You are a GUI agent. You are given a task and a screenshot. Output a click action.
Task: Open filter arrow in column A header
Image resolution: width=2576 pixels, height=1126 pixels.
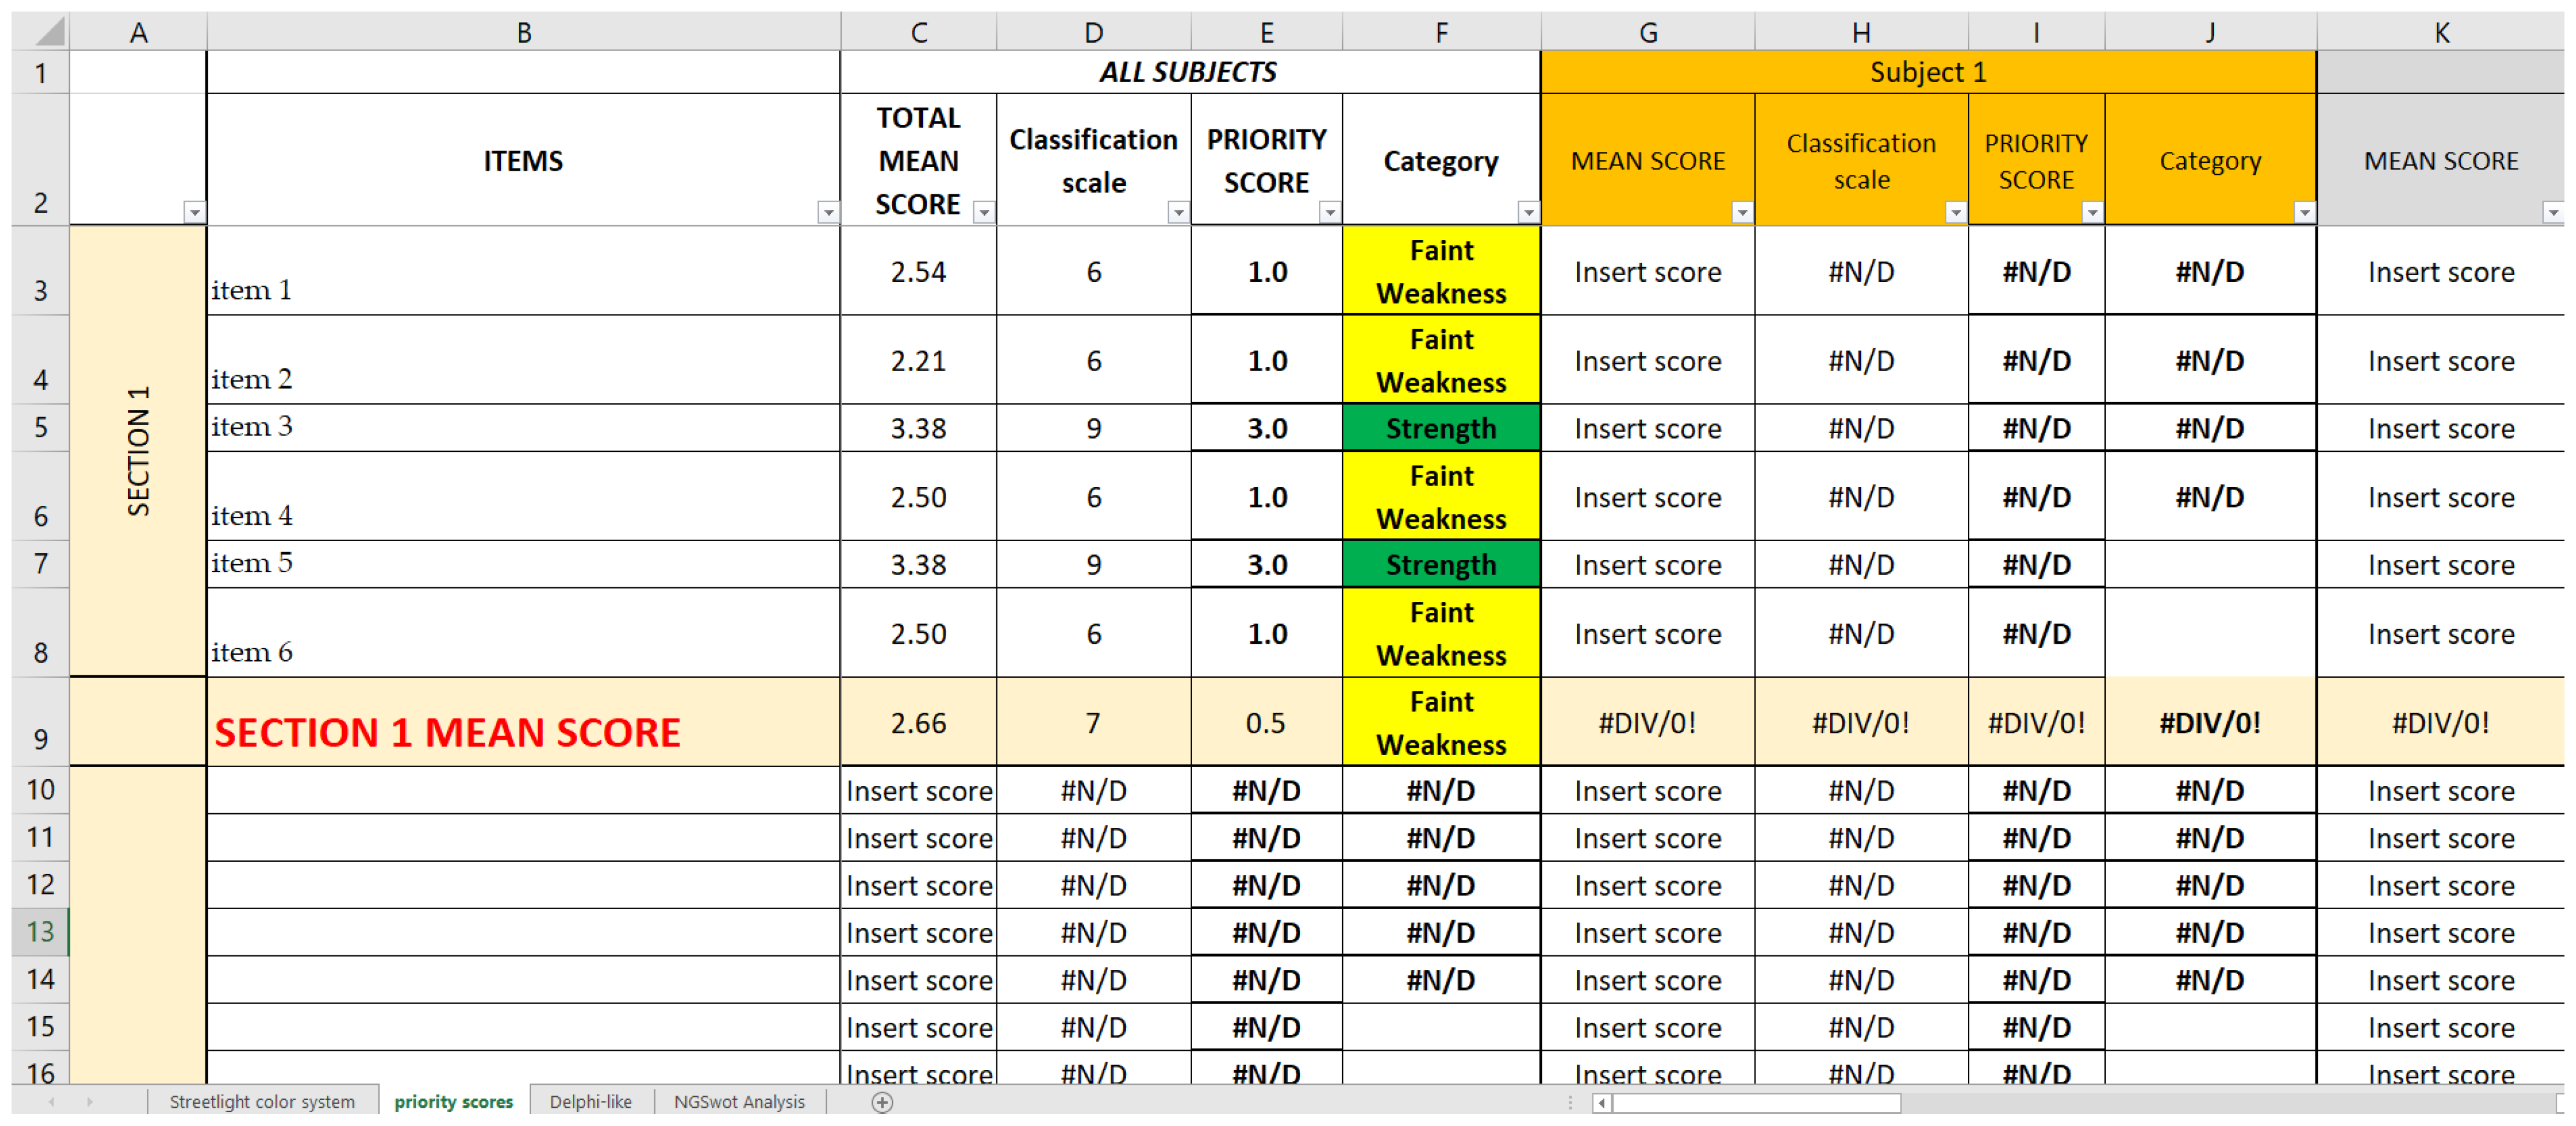194,212
